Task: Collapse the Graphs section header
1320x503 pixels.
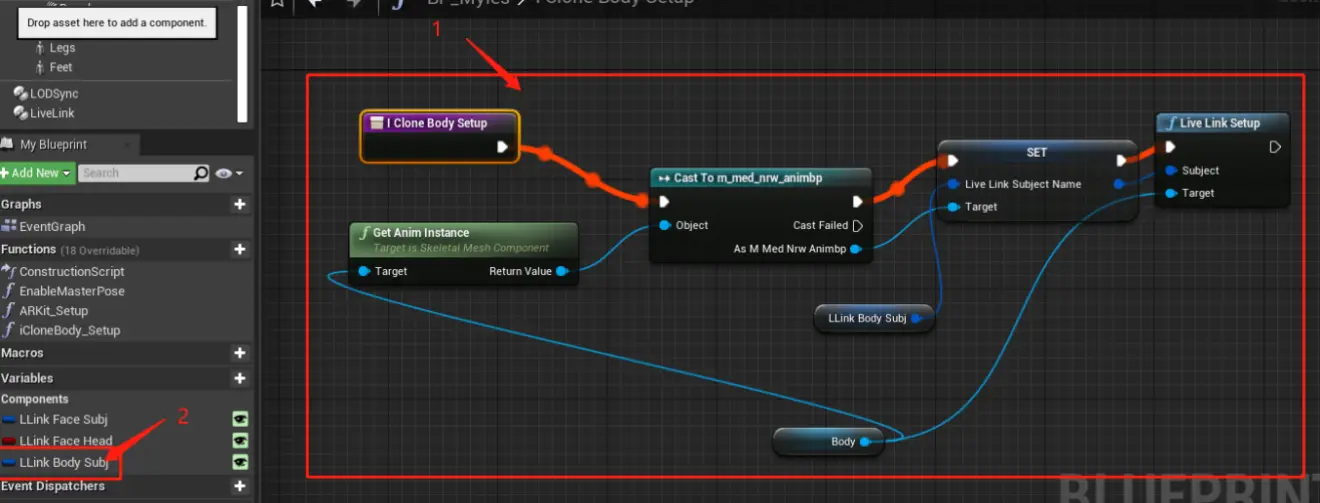Action: 21,204
